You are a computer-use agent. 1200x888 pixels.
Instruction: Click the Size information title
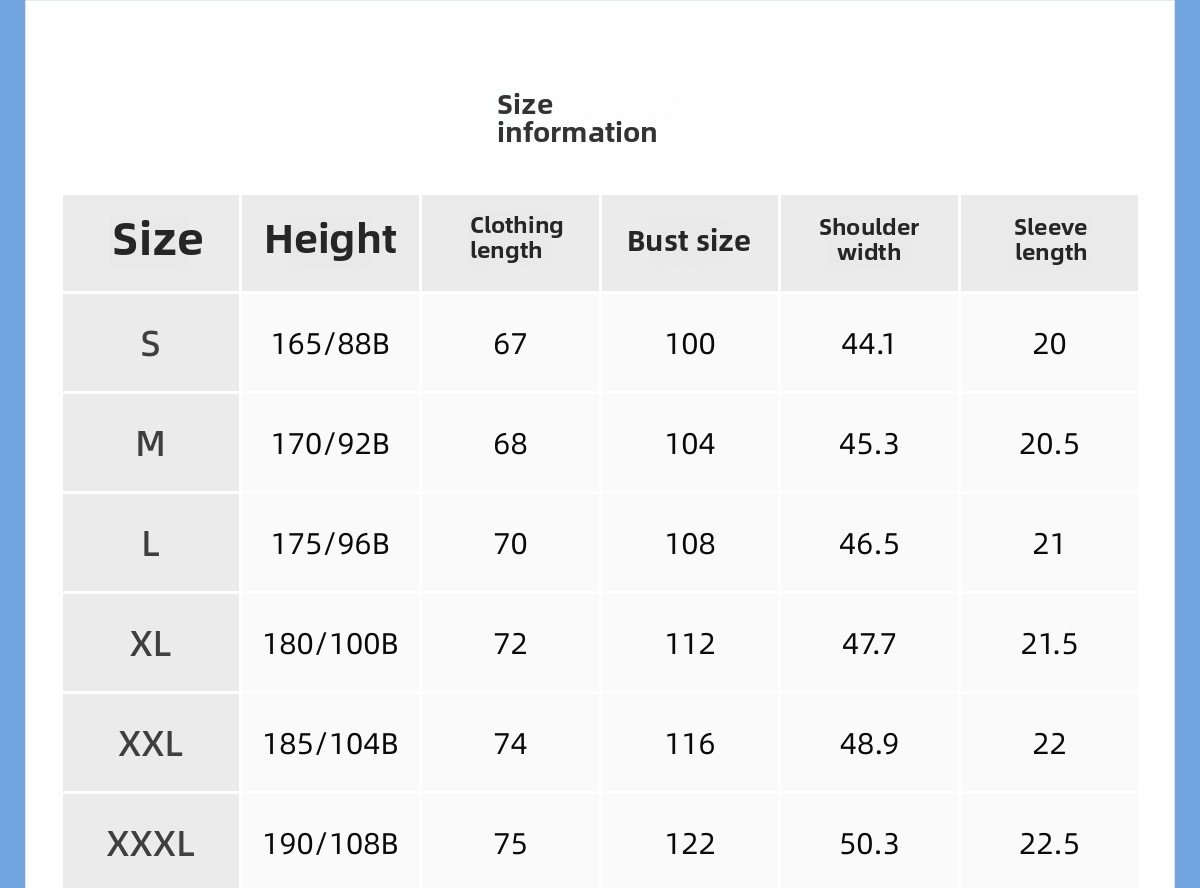(x=577, y=119)
